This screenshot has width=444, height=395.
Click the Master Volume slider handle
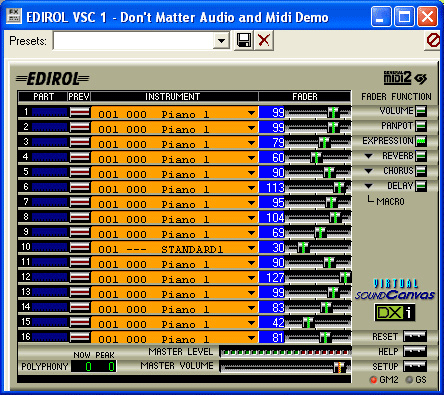[x=339, y=367]
